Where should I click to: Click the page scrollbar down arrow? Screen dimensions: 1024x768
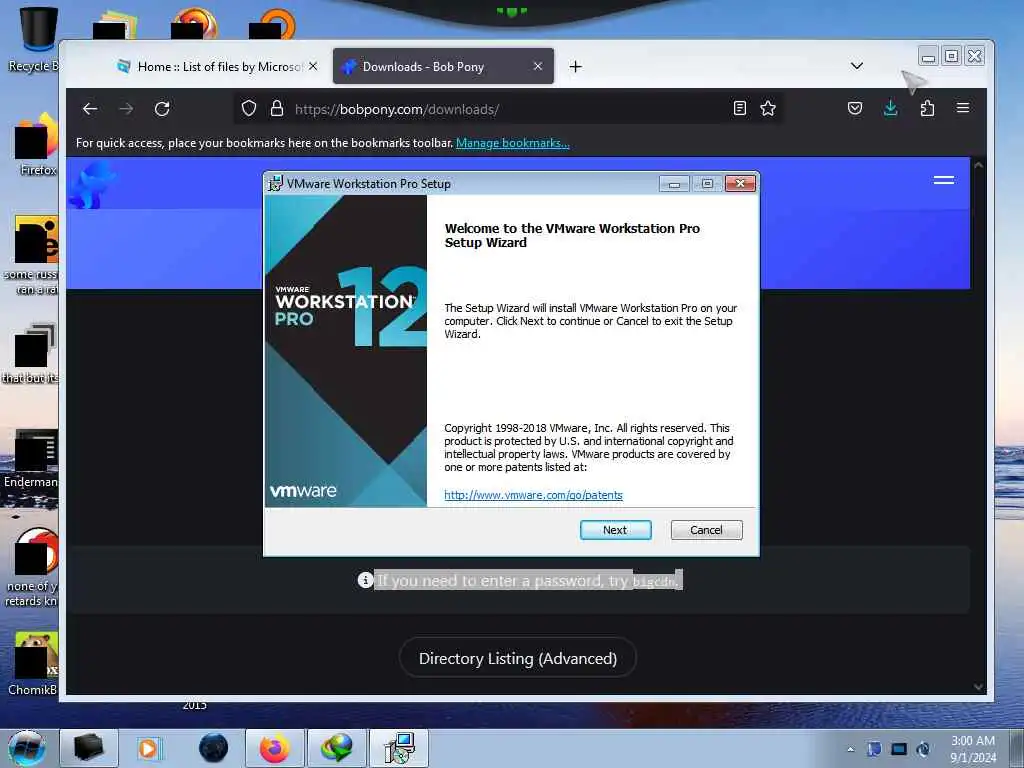pyautogui.click(x=978, y=686)
